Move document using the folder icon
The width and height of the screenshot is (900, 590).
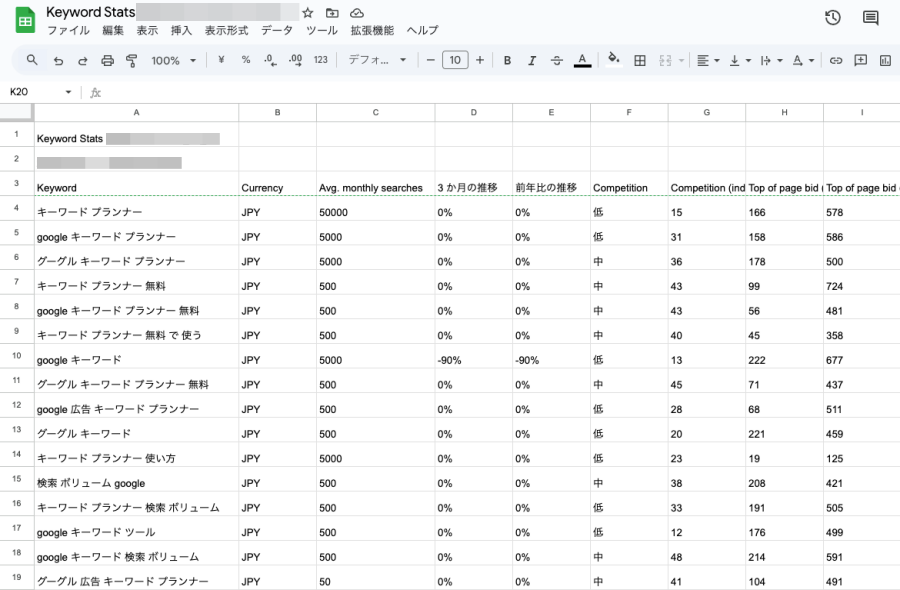pyautogui.click(x=332, y=13)
